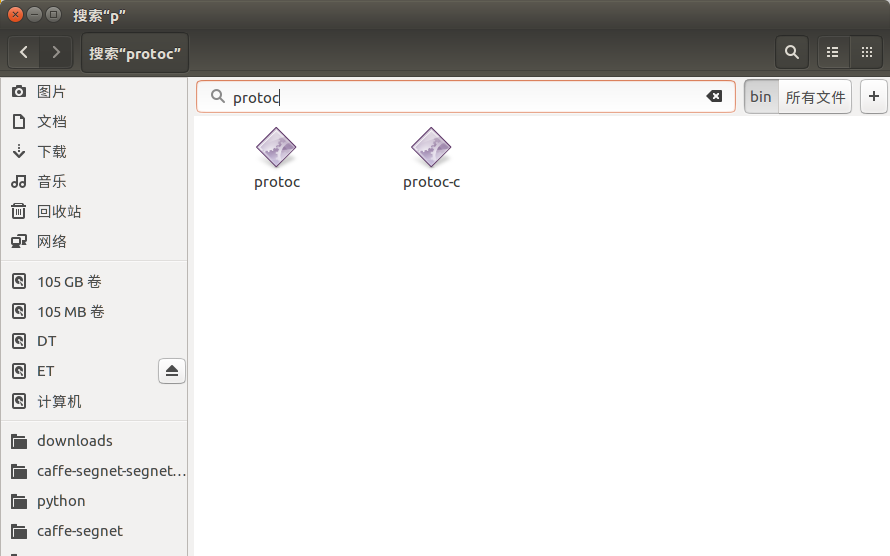Open the 105 GB 卷 volume
This screenshot has height=556, width=890.
[94, 281]
